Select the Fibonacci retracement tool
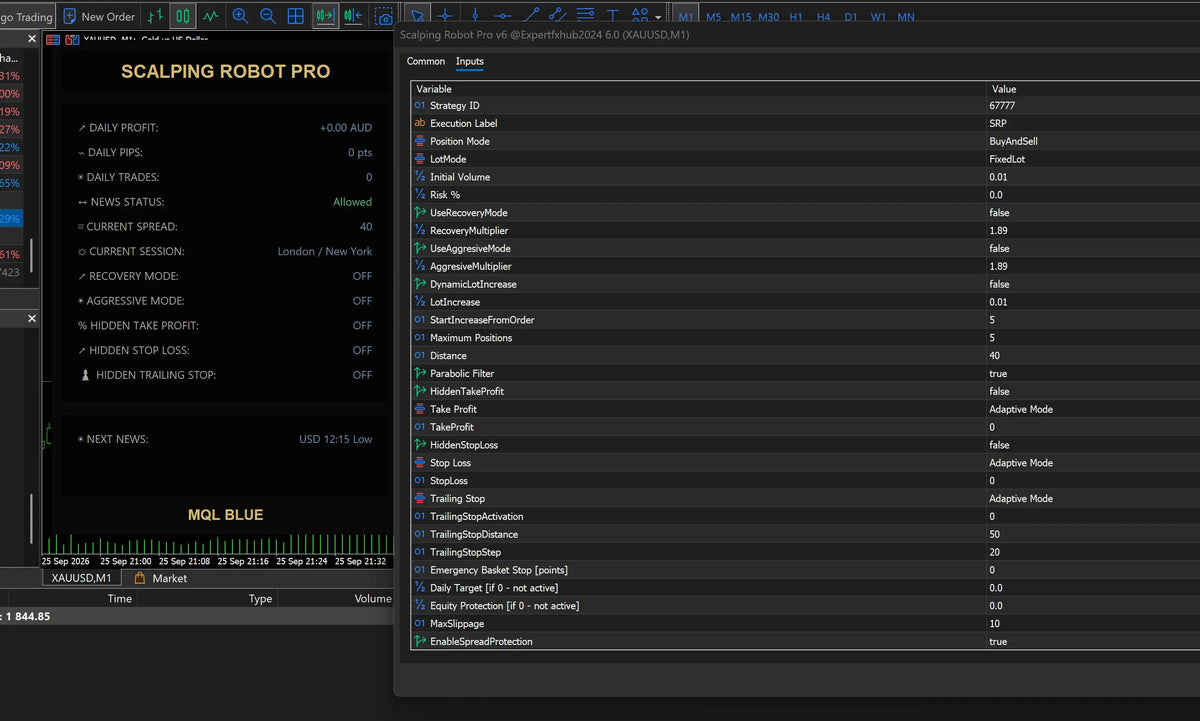This screenshot has width=1200, height=721. (x=585, y=16)
